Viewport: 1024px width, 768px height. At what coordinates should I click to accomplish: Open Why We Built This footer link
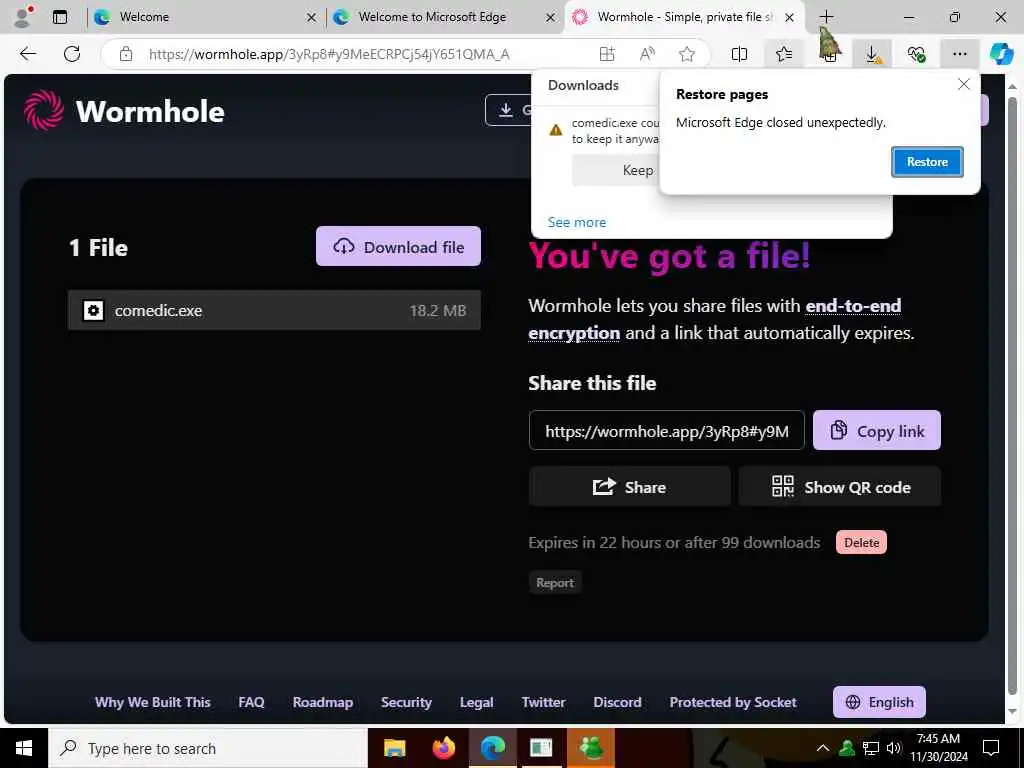point(153,702)
